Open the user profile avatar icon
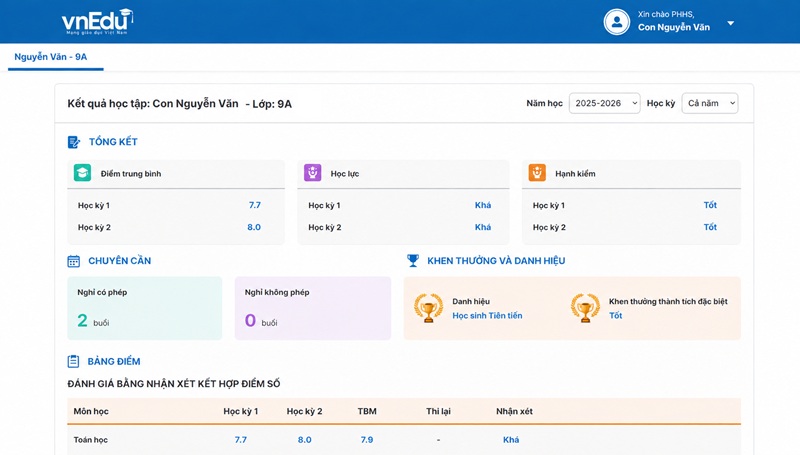 (x=617, y=22)
